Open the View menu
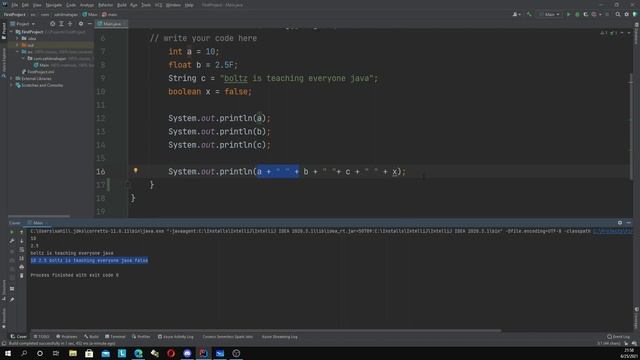Screen dimensions: 640x360 [37, 5]
